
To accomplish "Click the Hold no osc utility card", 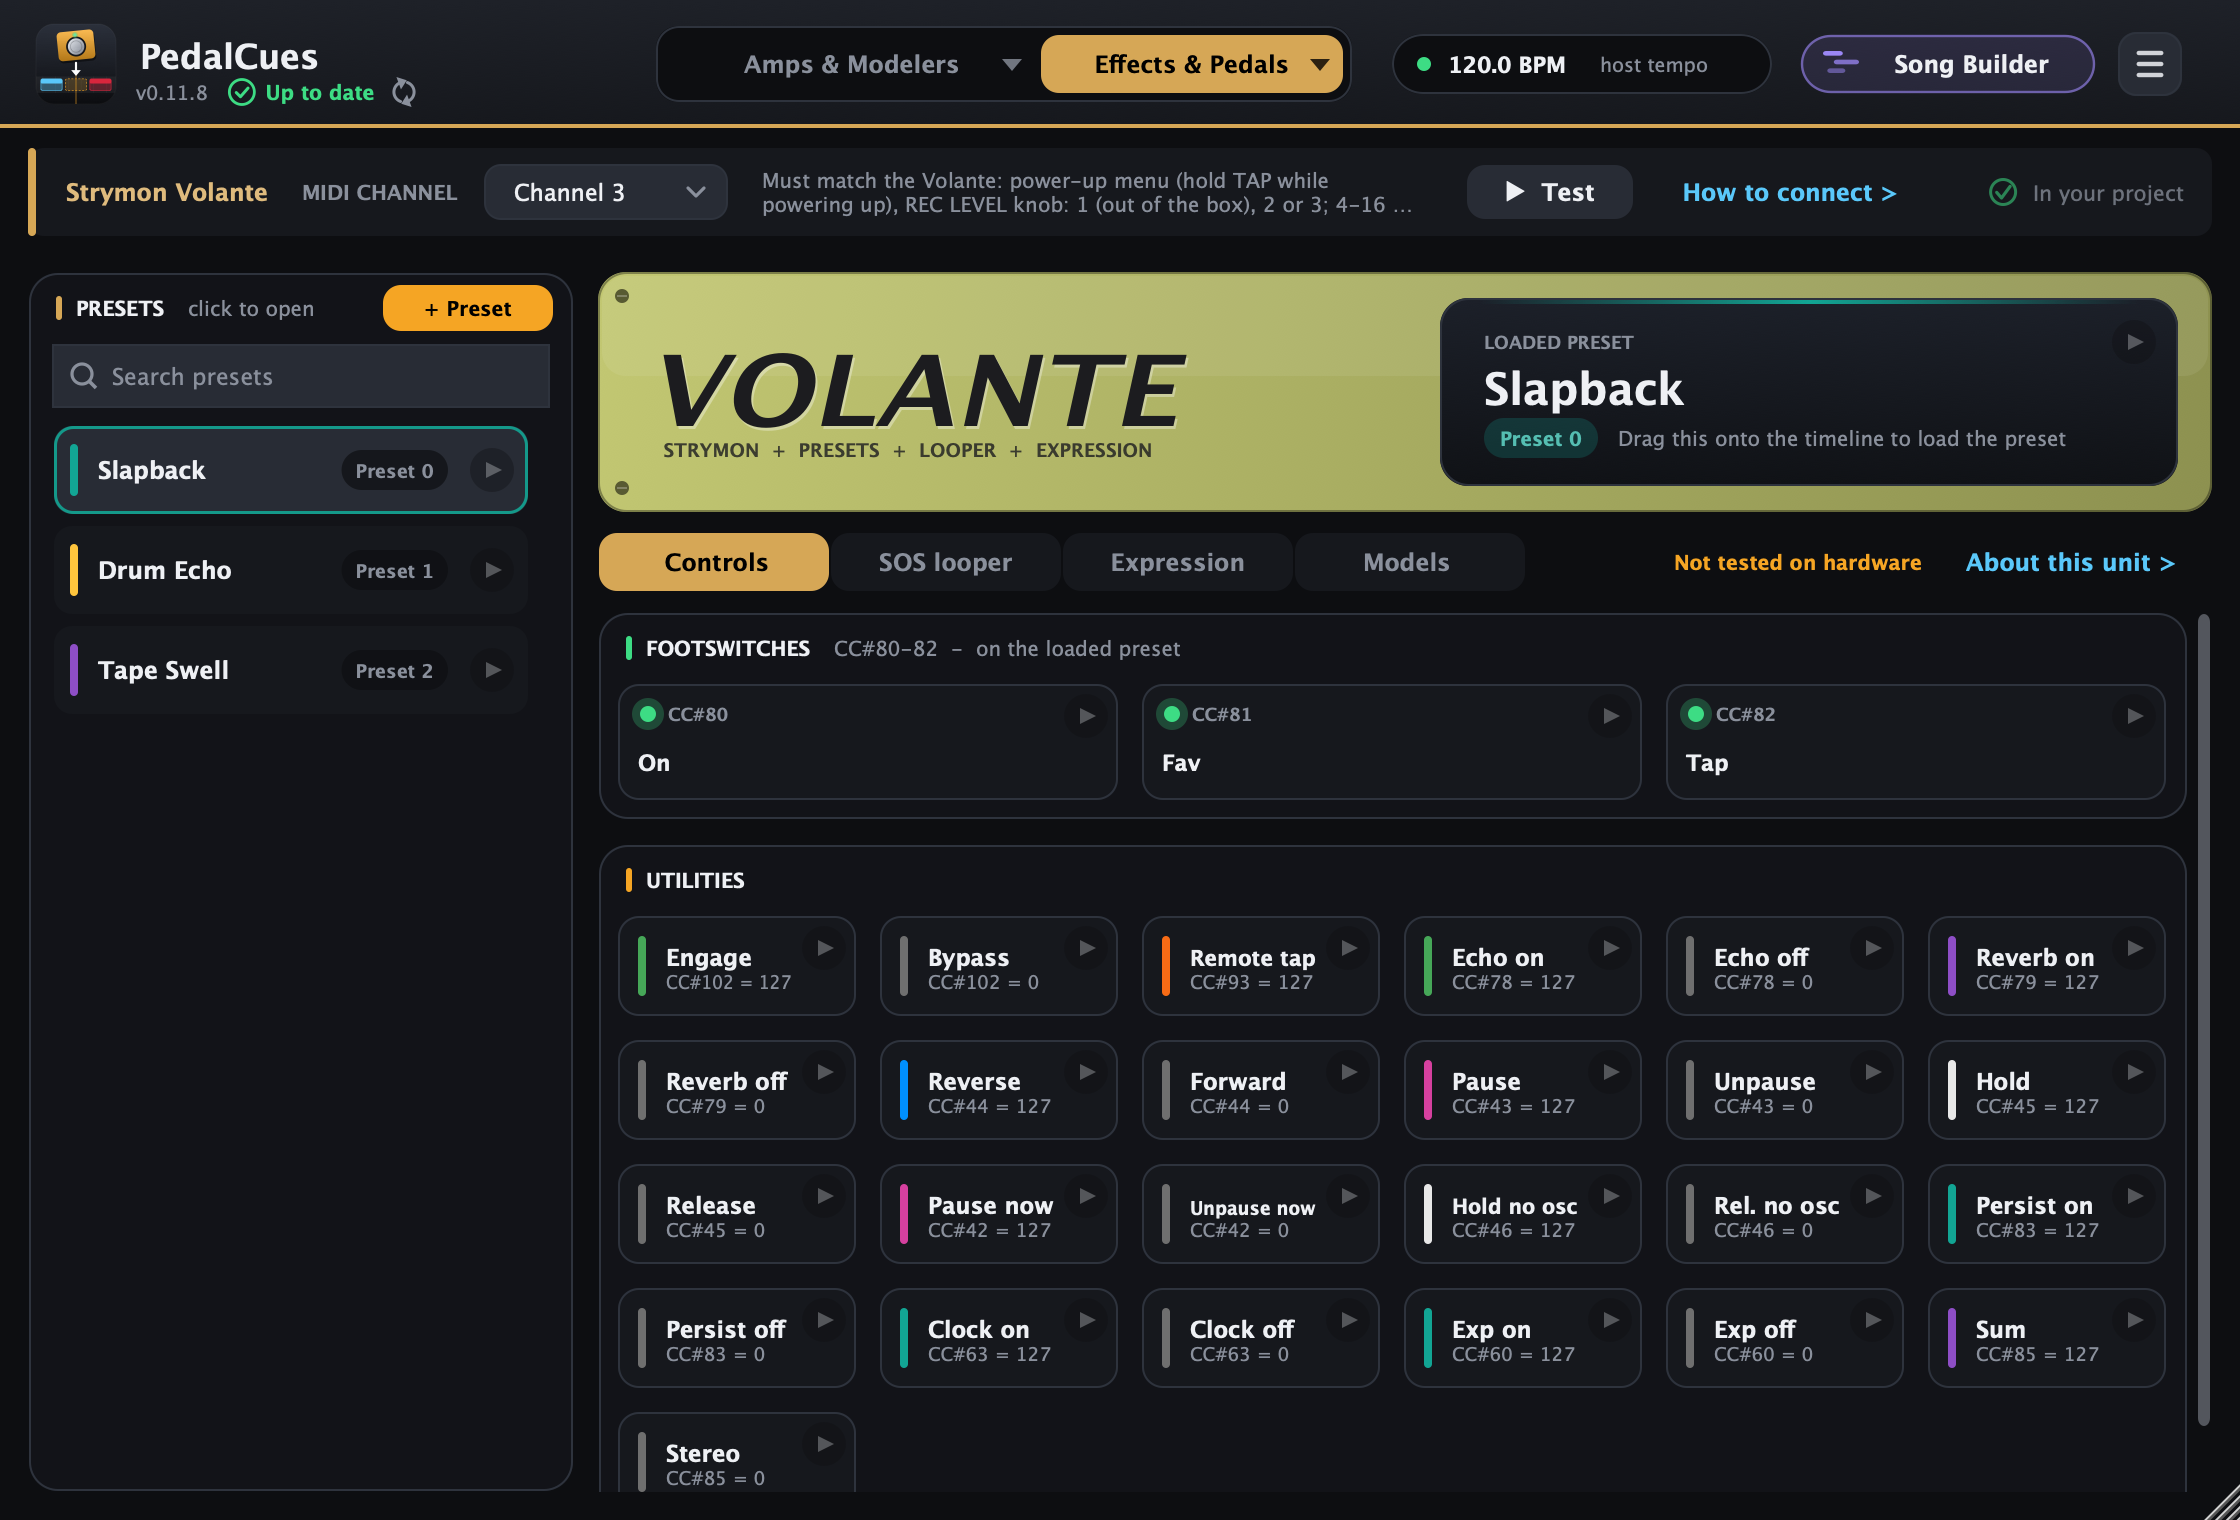I will [x=1522, y=1214].
